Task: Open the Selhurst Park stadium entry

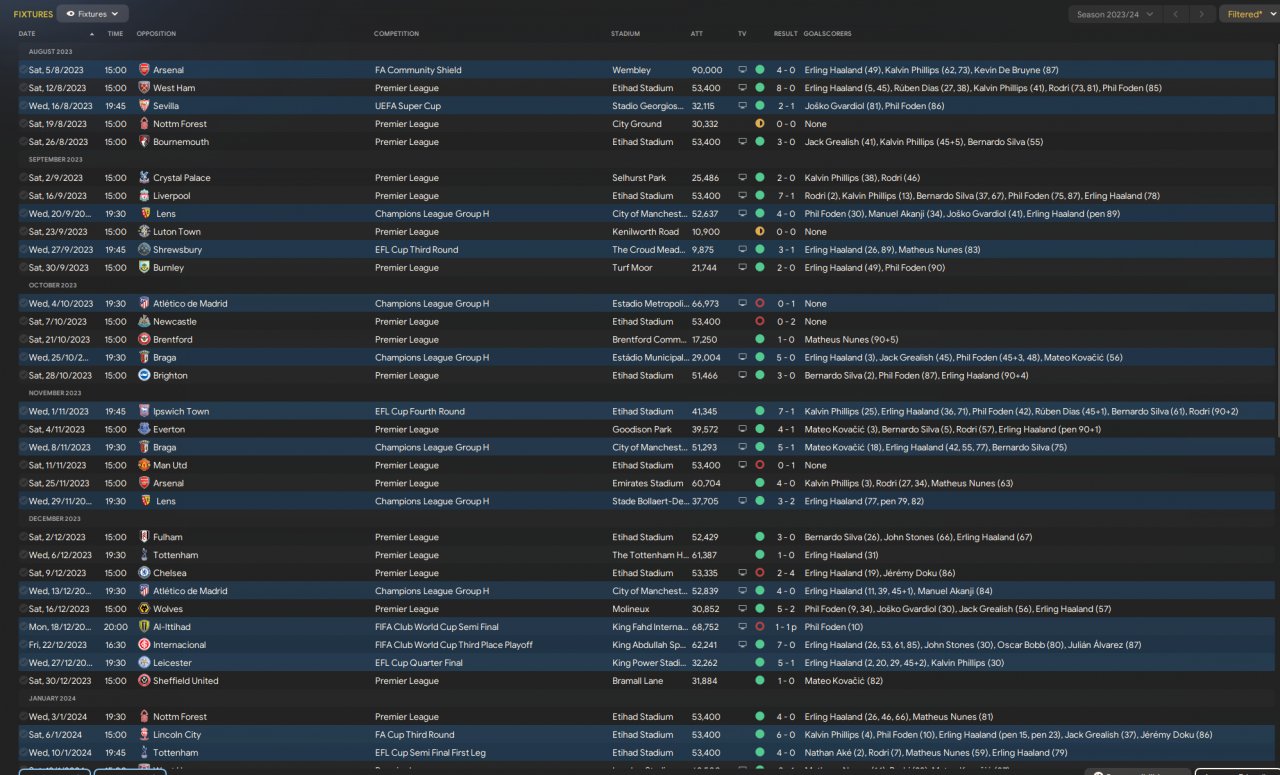Action: [x=639, y=178]
